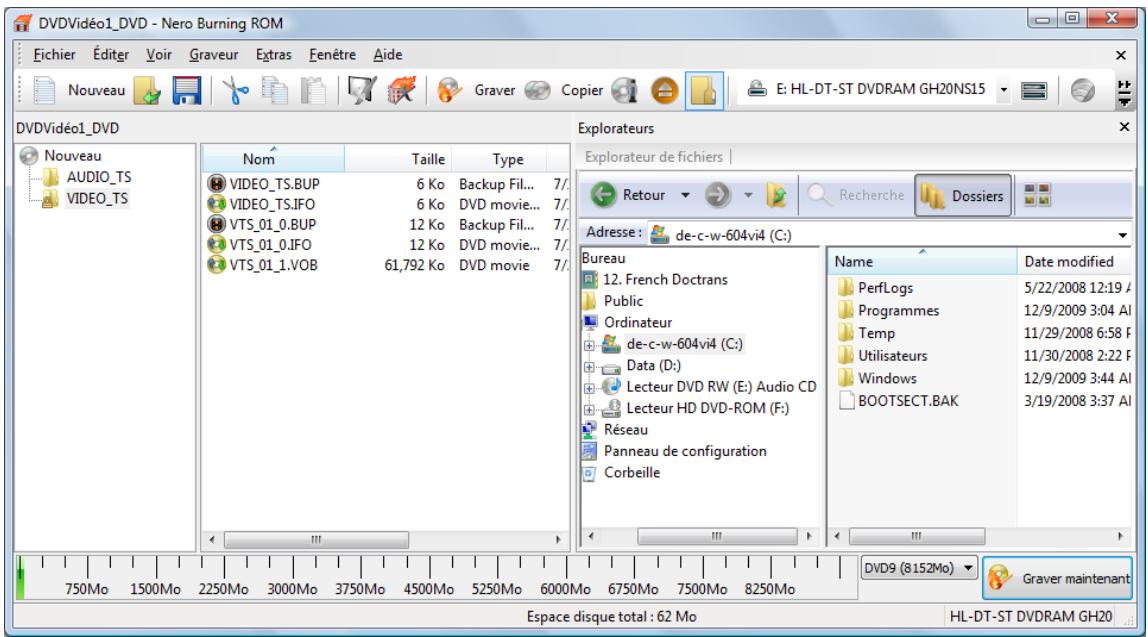Viewport: 1148px width, 637px height.
Task: Open the Adresse path dropdown
Action: tap(1122, 235)
